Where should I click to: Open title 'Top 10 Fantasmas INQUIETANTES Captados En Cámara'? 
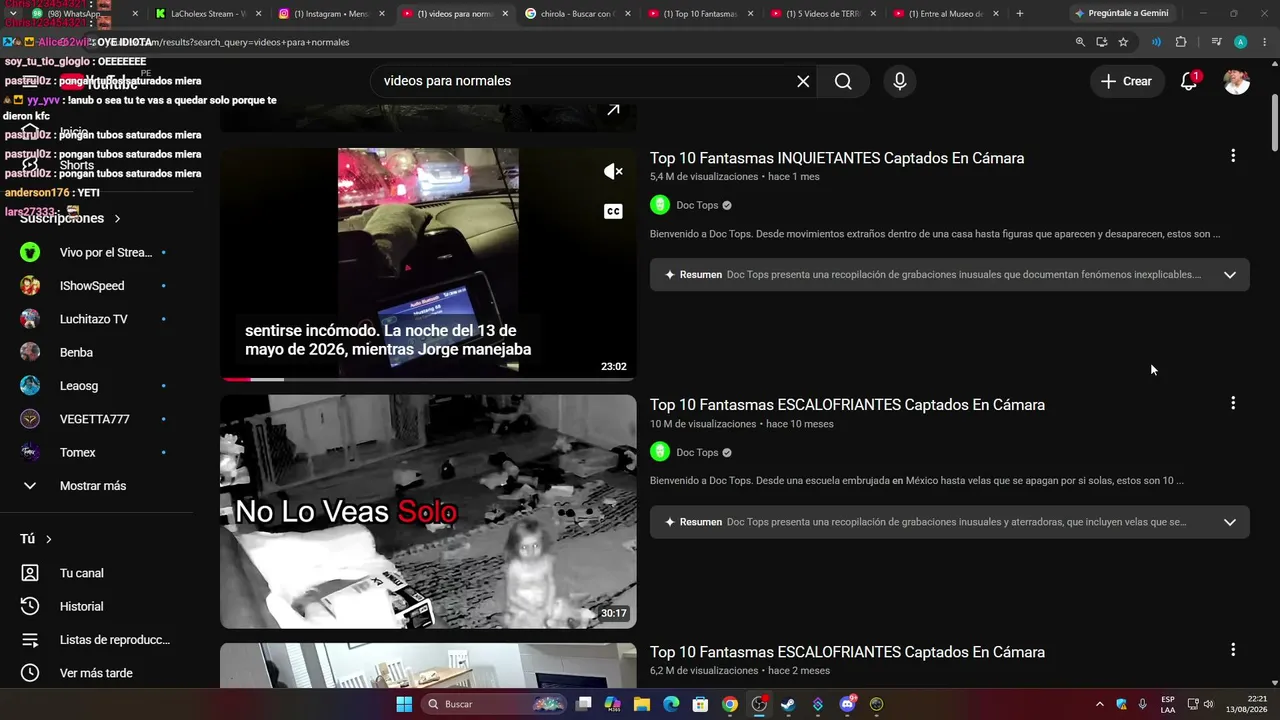click(x=837, y=158)
